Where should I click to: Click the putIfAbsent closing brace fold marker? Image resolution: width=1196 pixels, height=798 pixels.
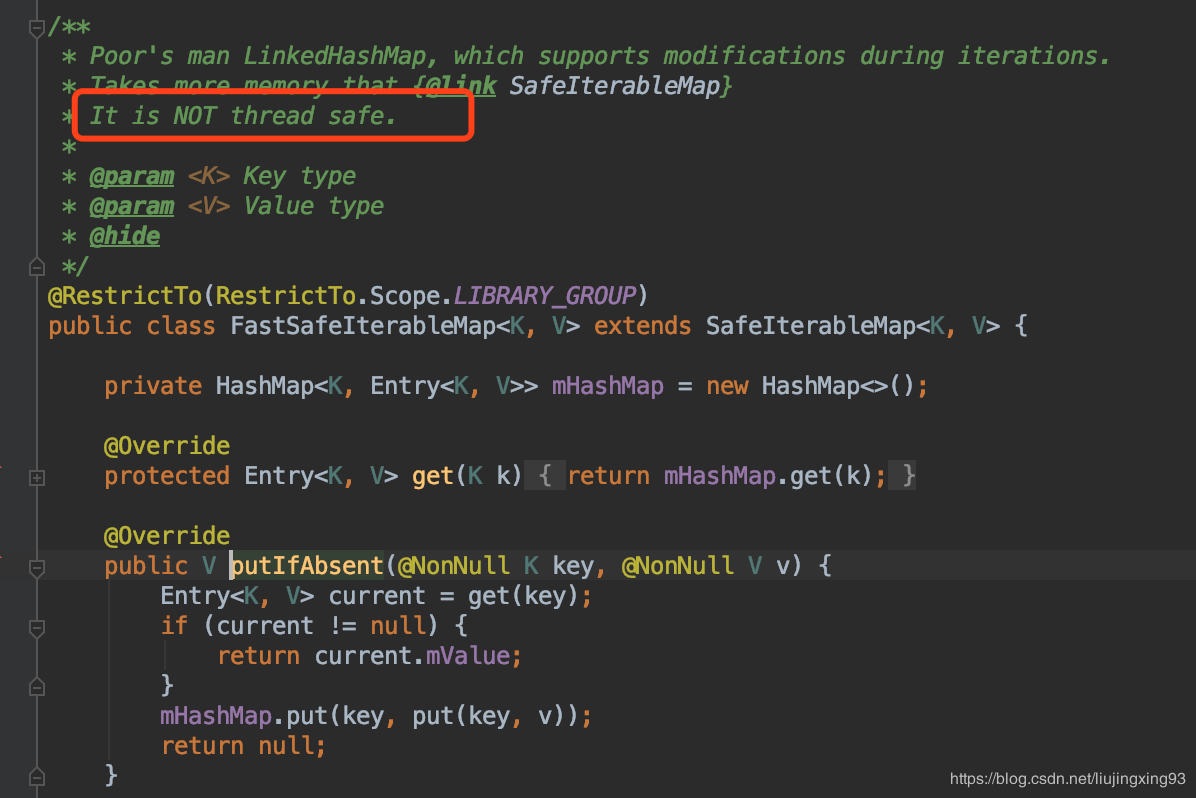pyautogui.click(x=36, y=777)
